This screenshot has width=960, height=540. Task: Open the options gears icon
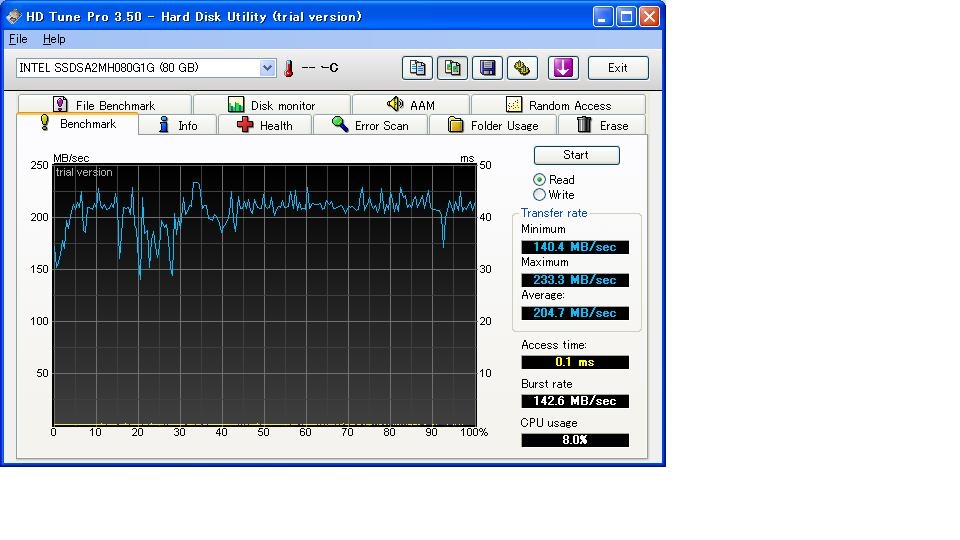[x=522, y=68]
